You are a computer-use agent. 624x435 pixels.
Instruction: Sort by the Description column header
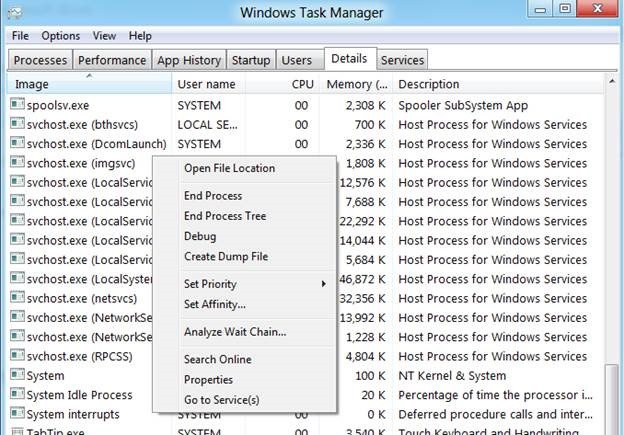[499, 84]
